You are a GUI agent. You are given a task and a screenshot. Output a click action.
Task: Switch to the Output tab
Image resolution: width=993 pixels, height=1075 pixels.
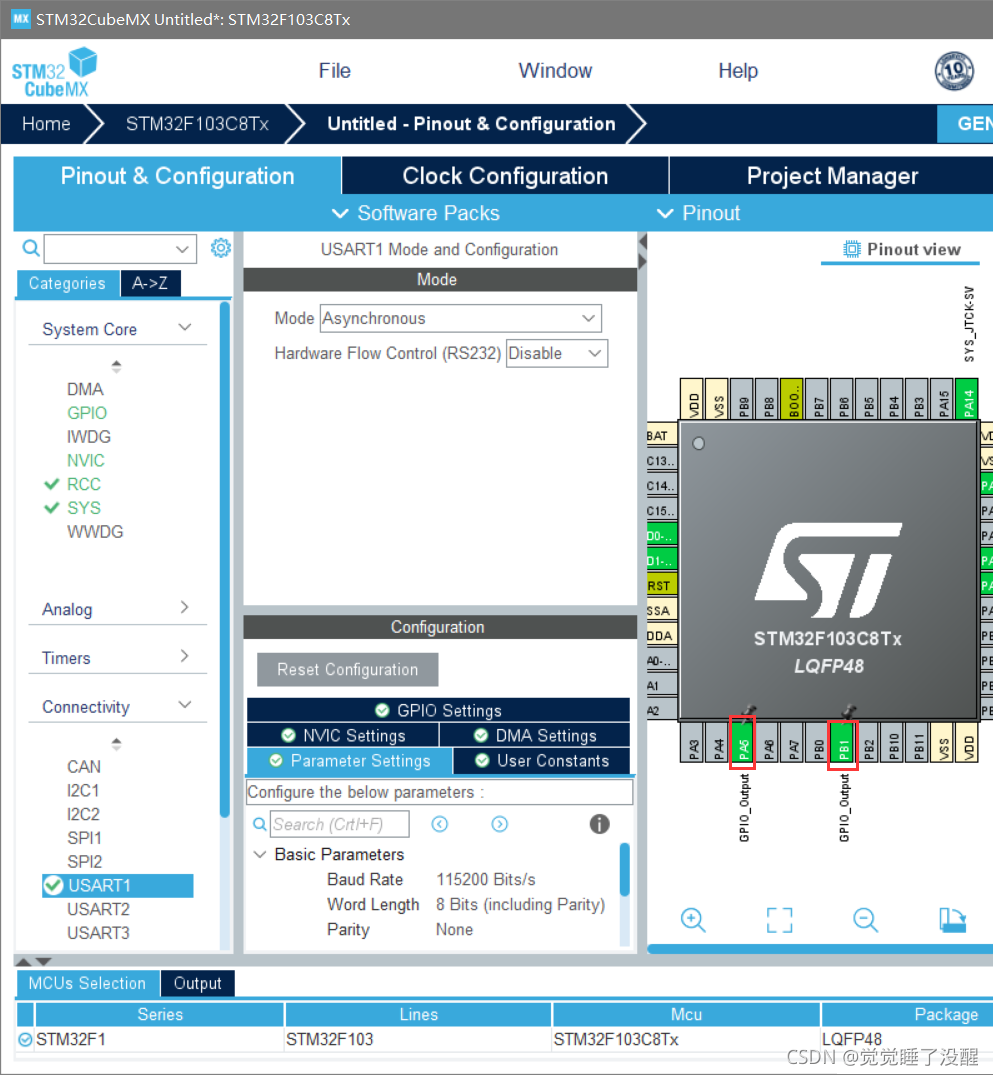pyautogui.click(x=198, y=983)
